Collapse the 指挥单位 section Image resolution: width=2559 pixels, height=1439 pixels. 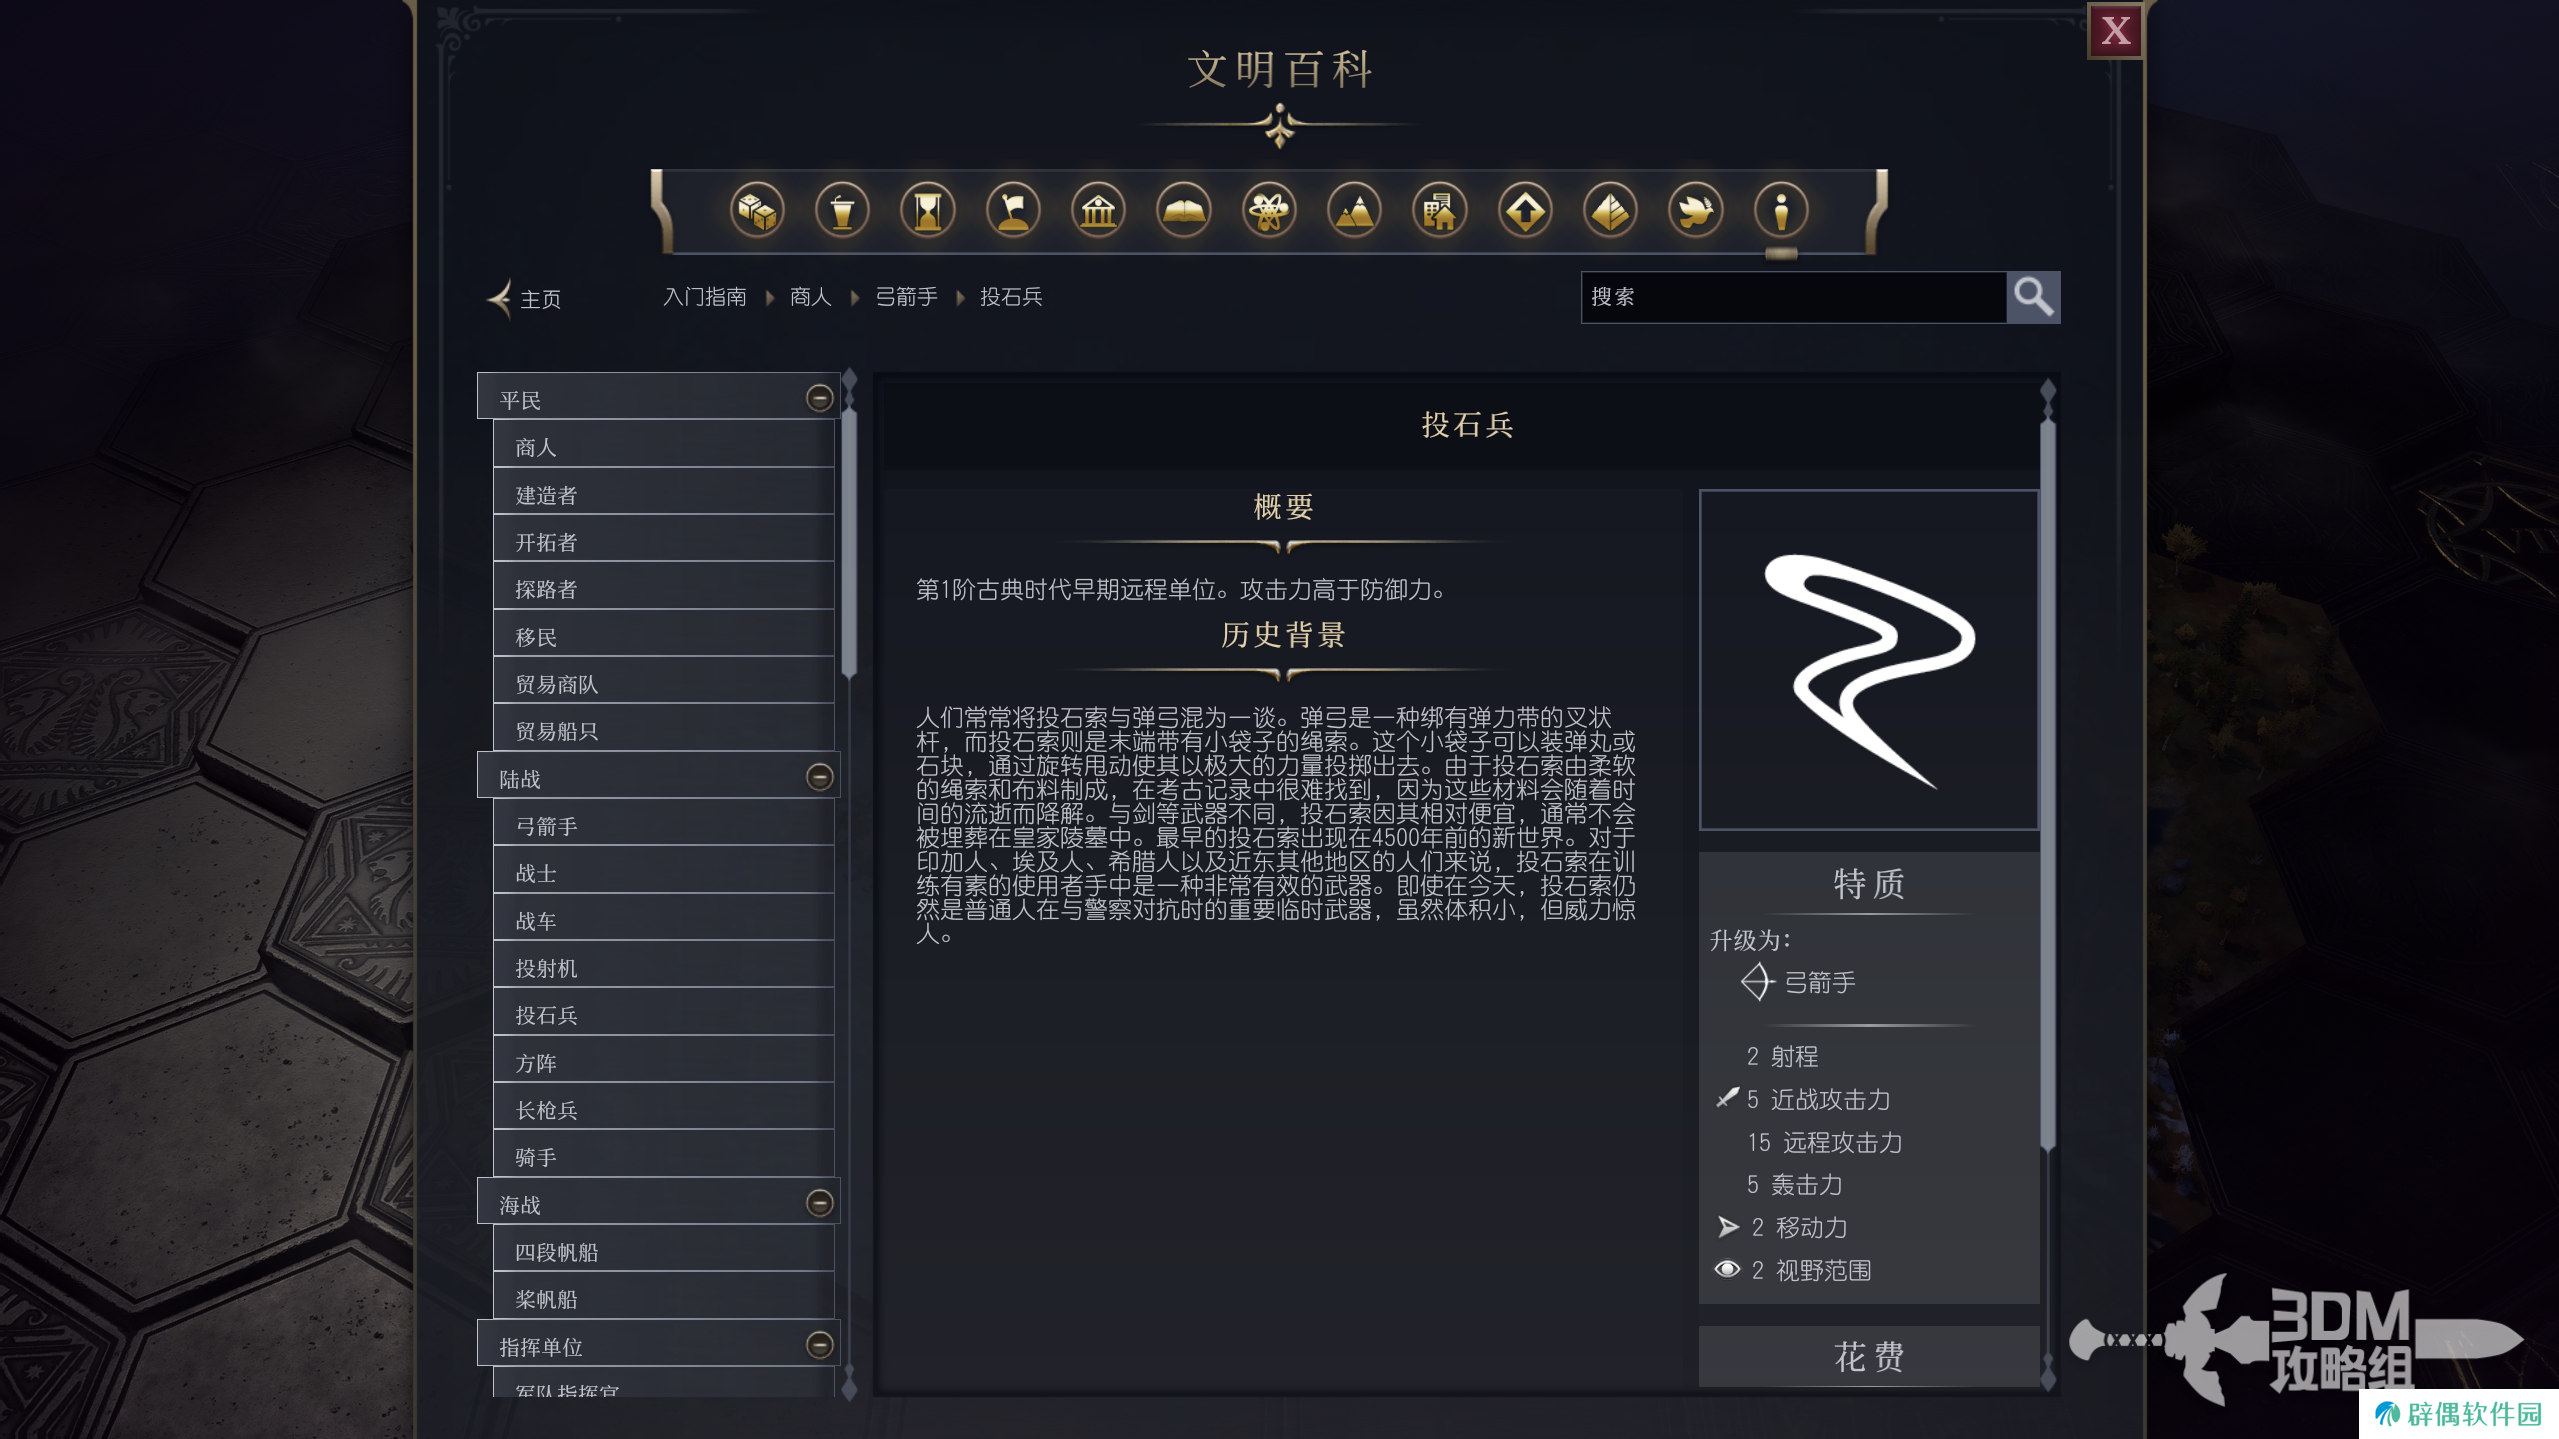click(819, 1345)
